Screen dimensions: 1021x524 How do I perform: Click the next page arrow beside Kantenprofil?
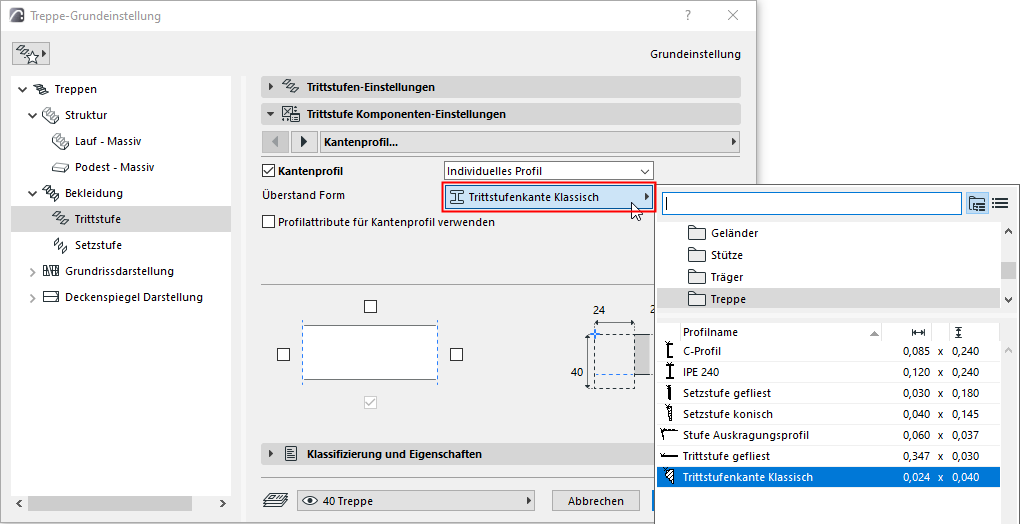(x=305, y=142)
